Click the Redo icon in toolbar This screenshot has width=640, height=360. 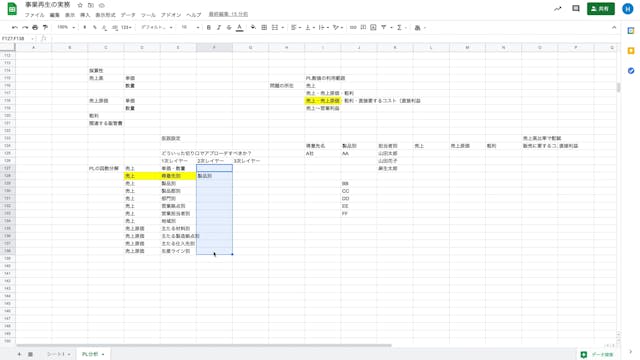point(25,27)
